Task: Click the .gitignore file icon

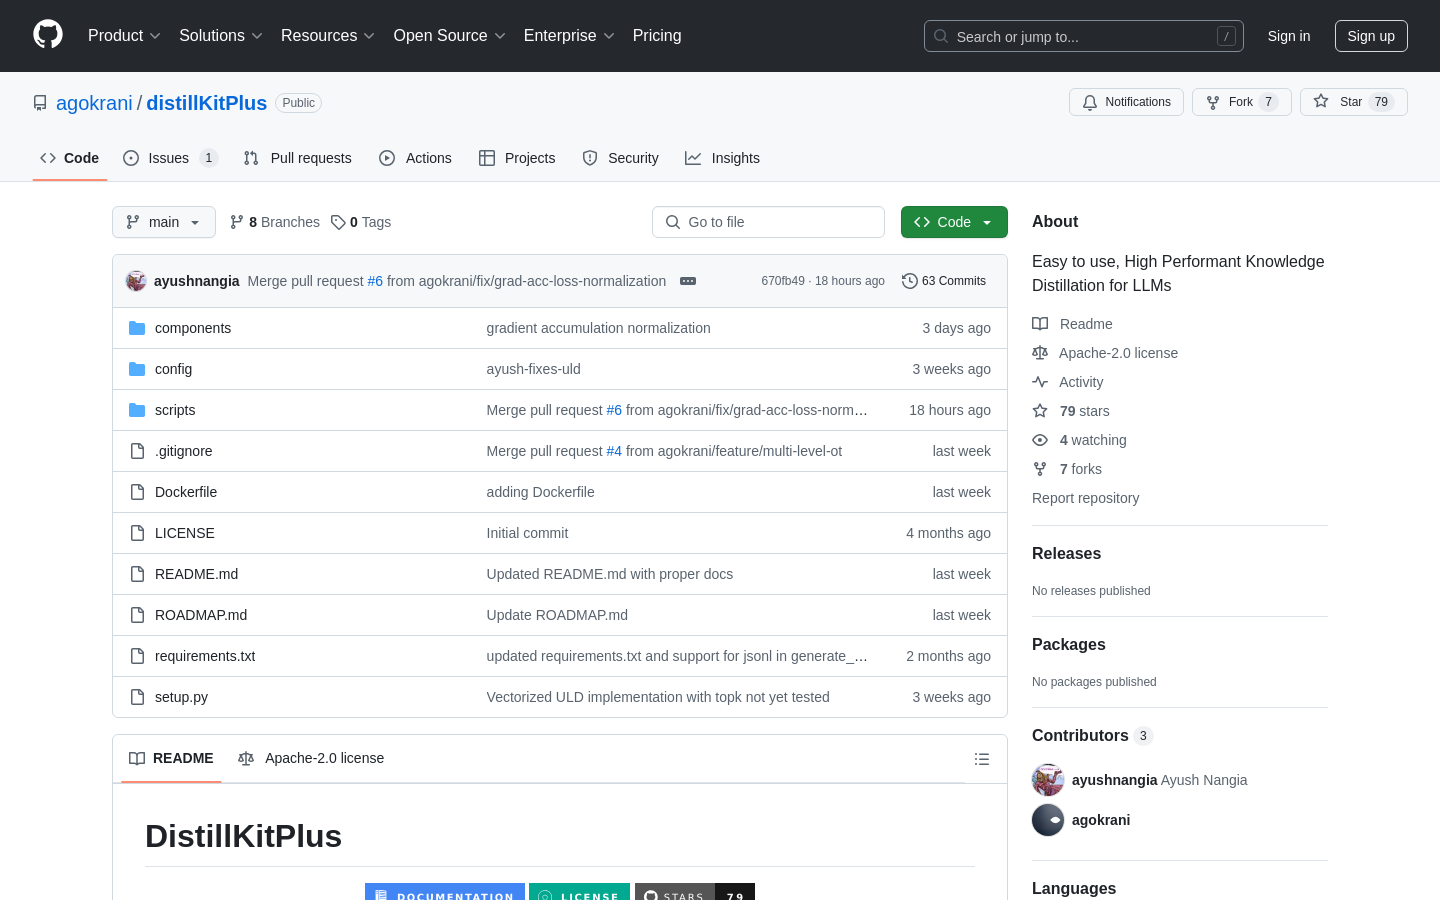Action: pyautogui.click(x=137, y=451)
